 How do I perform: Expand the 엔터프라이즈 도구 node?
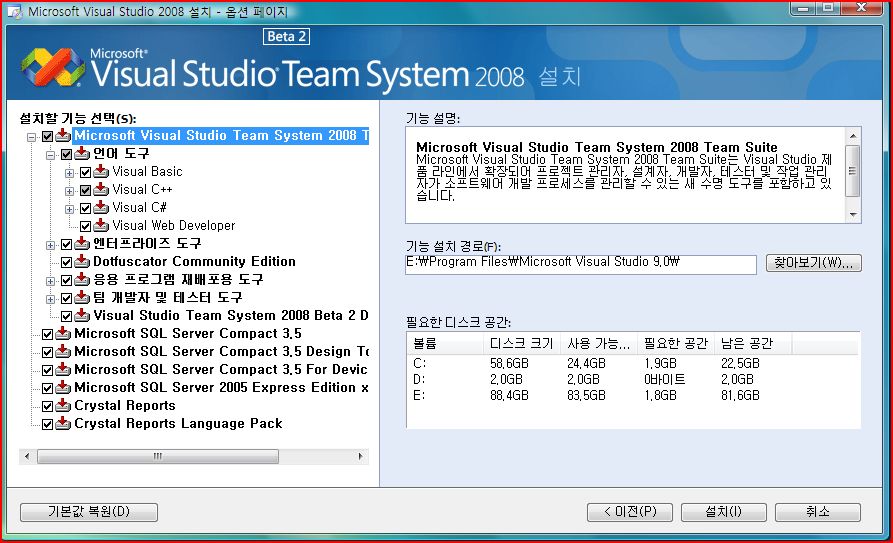51,246
